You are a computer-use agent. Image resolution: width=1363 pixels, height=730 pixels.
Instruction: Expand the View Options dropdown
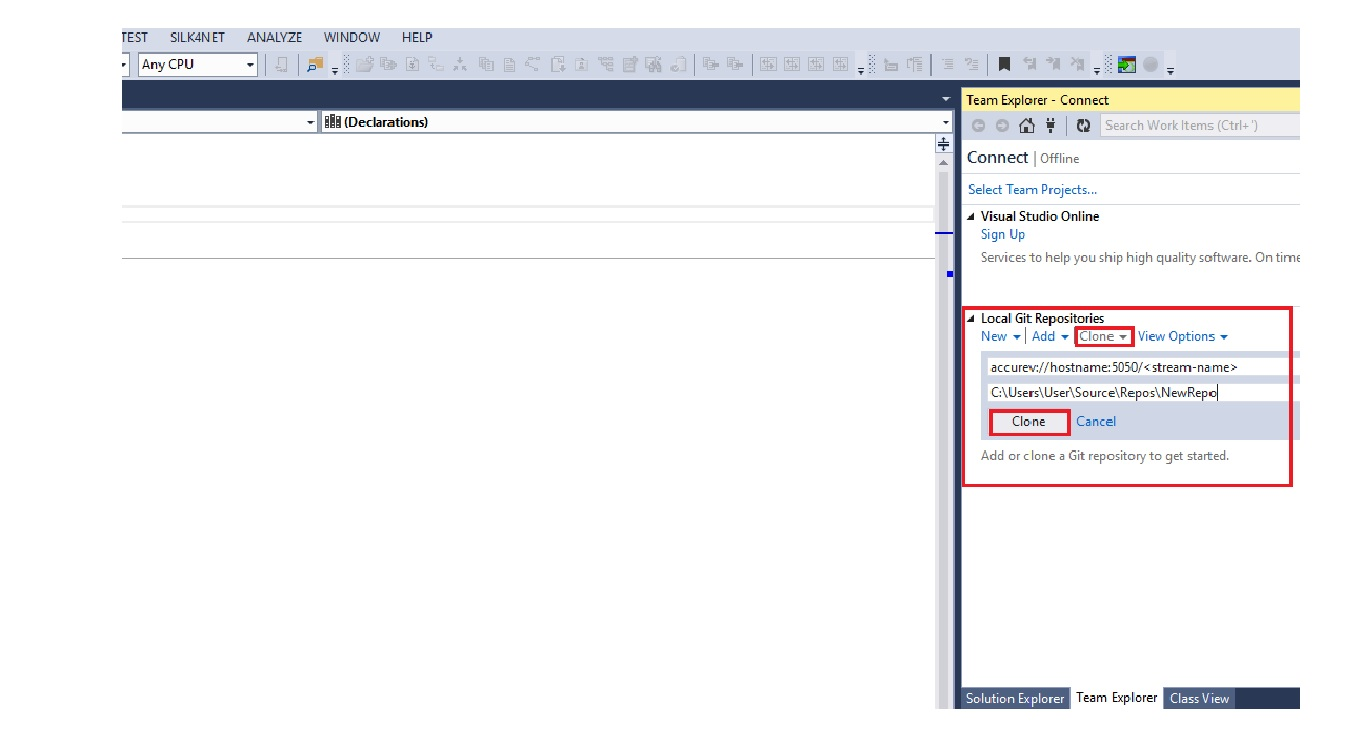click(x=1182, y=337)
